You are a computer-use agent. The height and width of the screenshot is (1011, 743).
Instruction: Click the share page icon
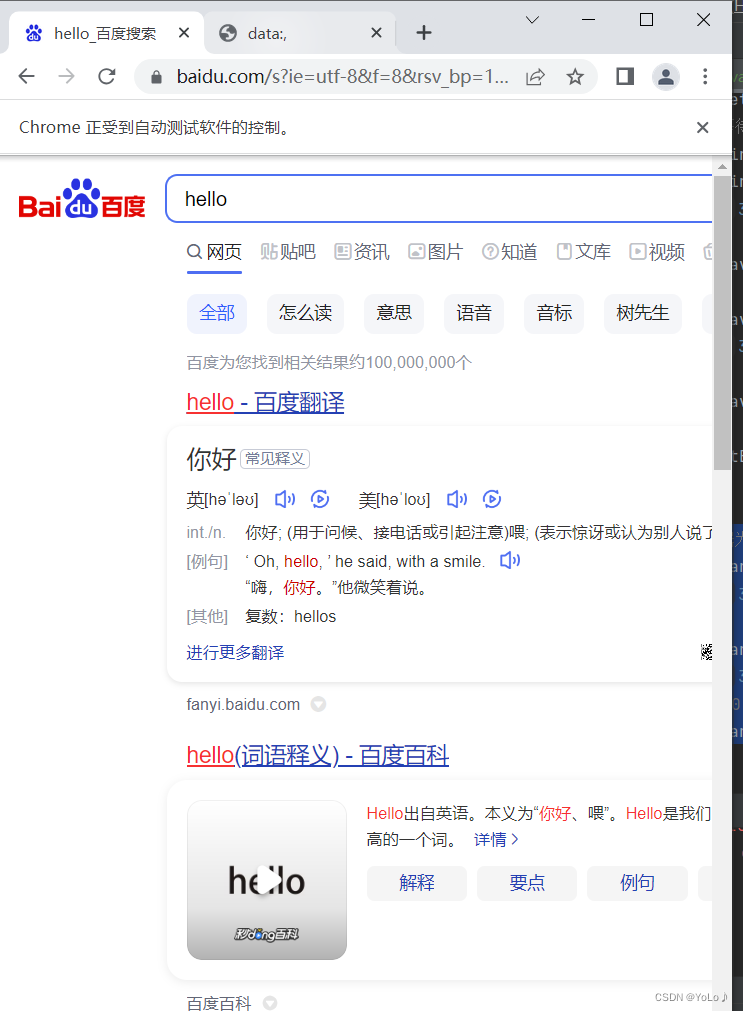(535, 77)
